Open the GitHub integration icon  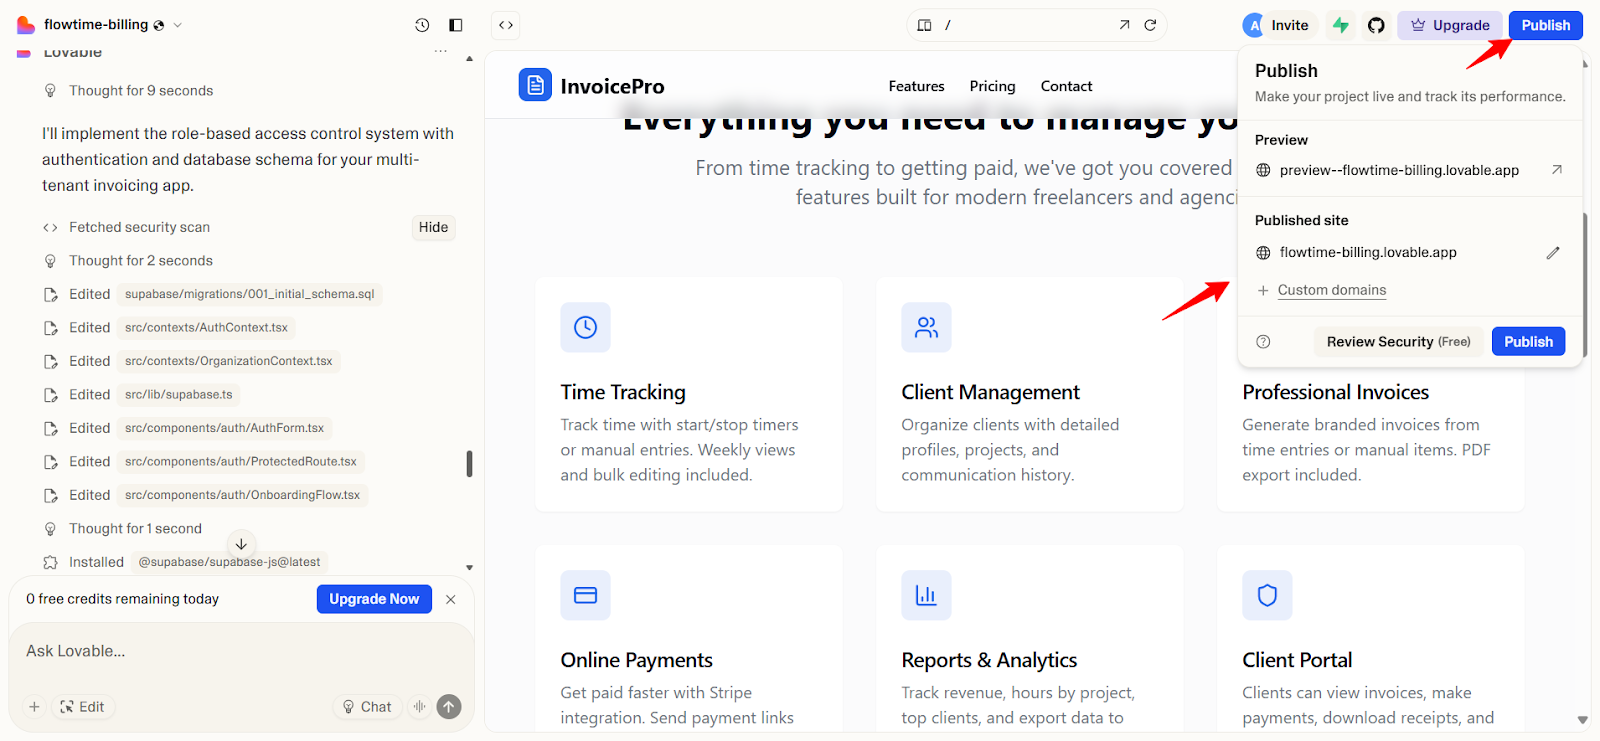point(1376,25)
